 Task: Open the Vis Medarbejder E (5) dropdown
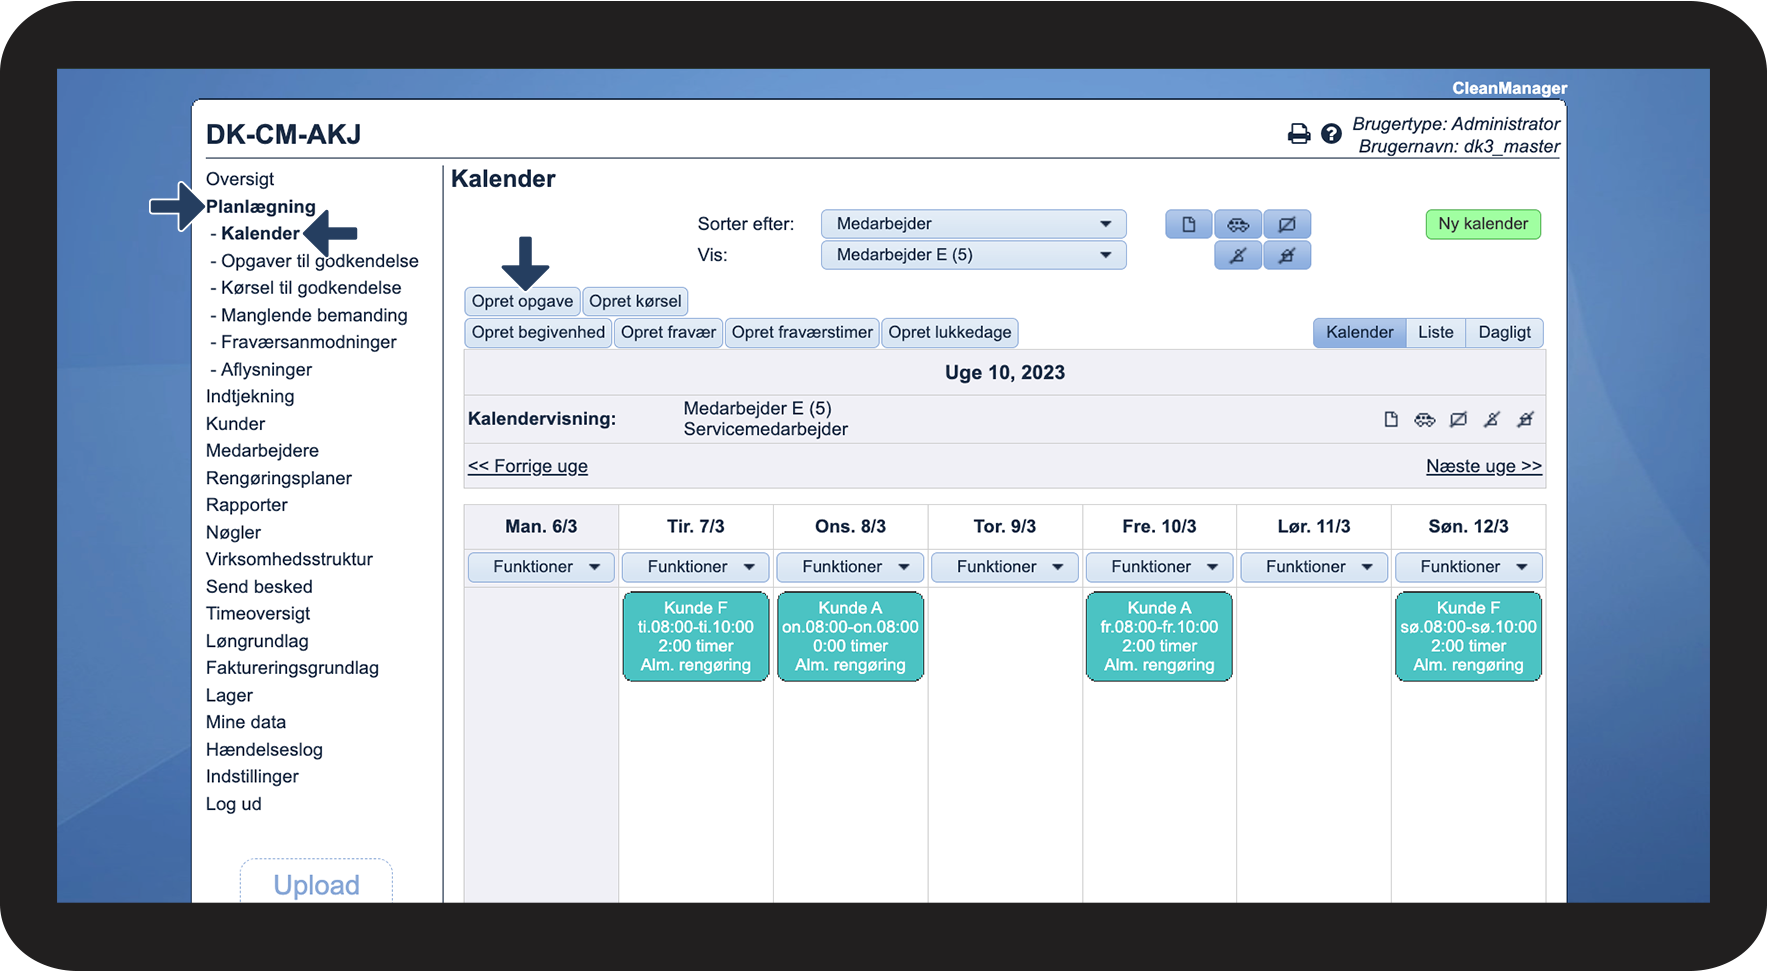click(x=974, y=255)
